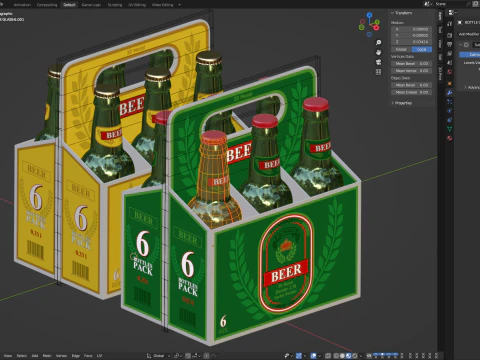Image resolution: width=480 pixels, height=360 pixels.
Task: Click the pan view hand icon
Action: [x=378, y=52]
